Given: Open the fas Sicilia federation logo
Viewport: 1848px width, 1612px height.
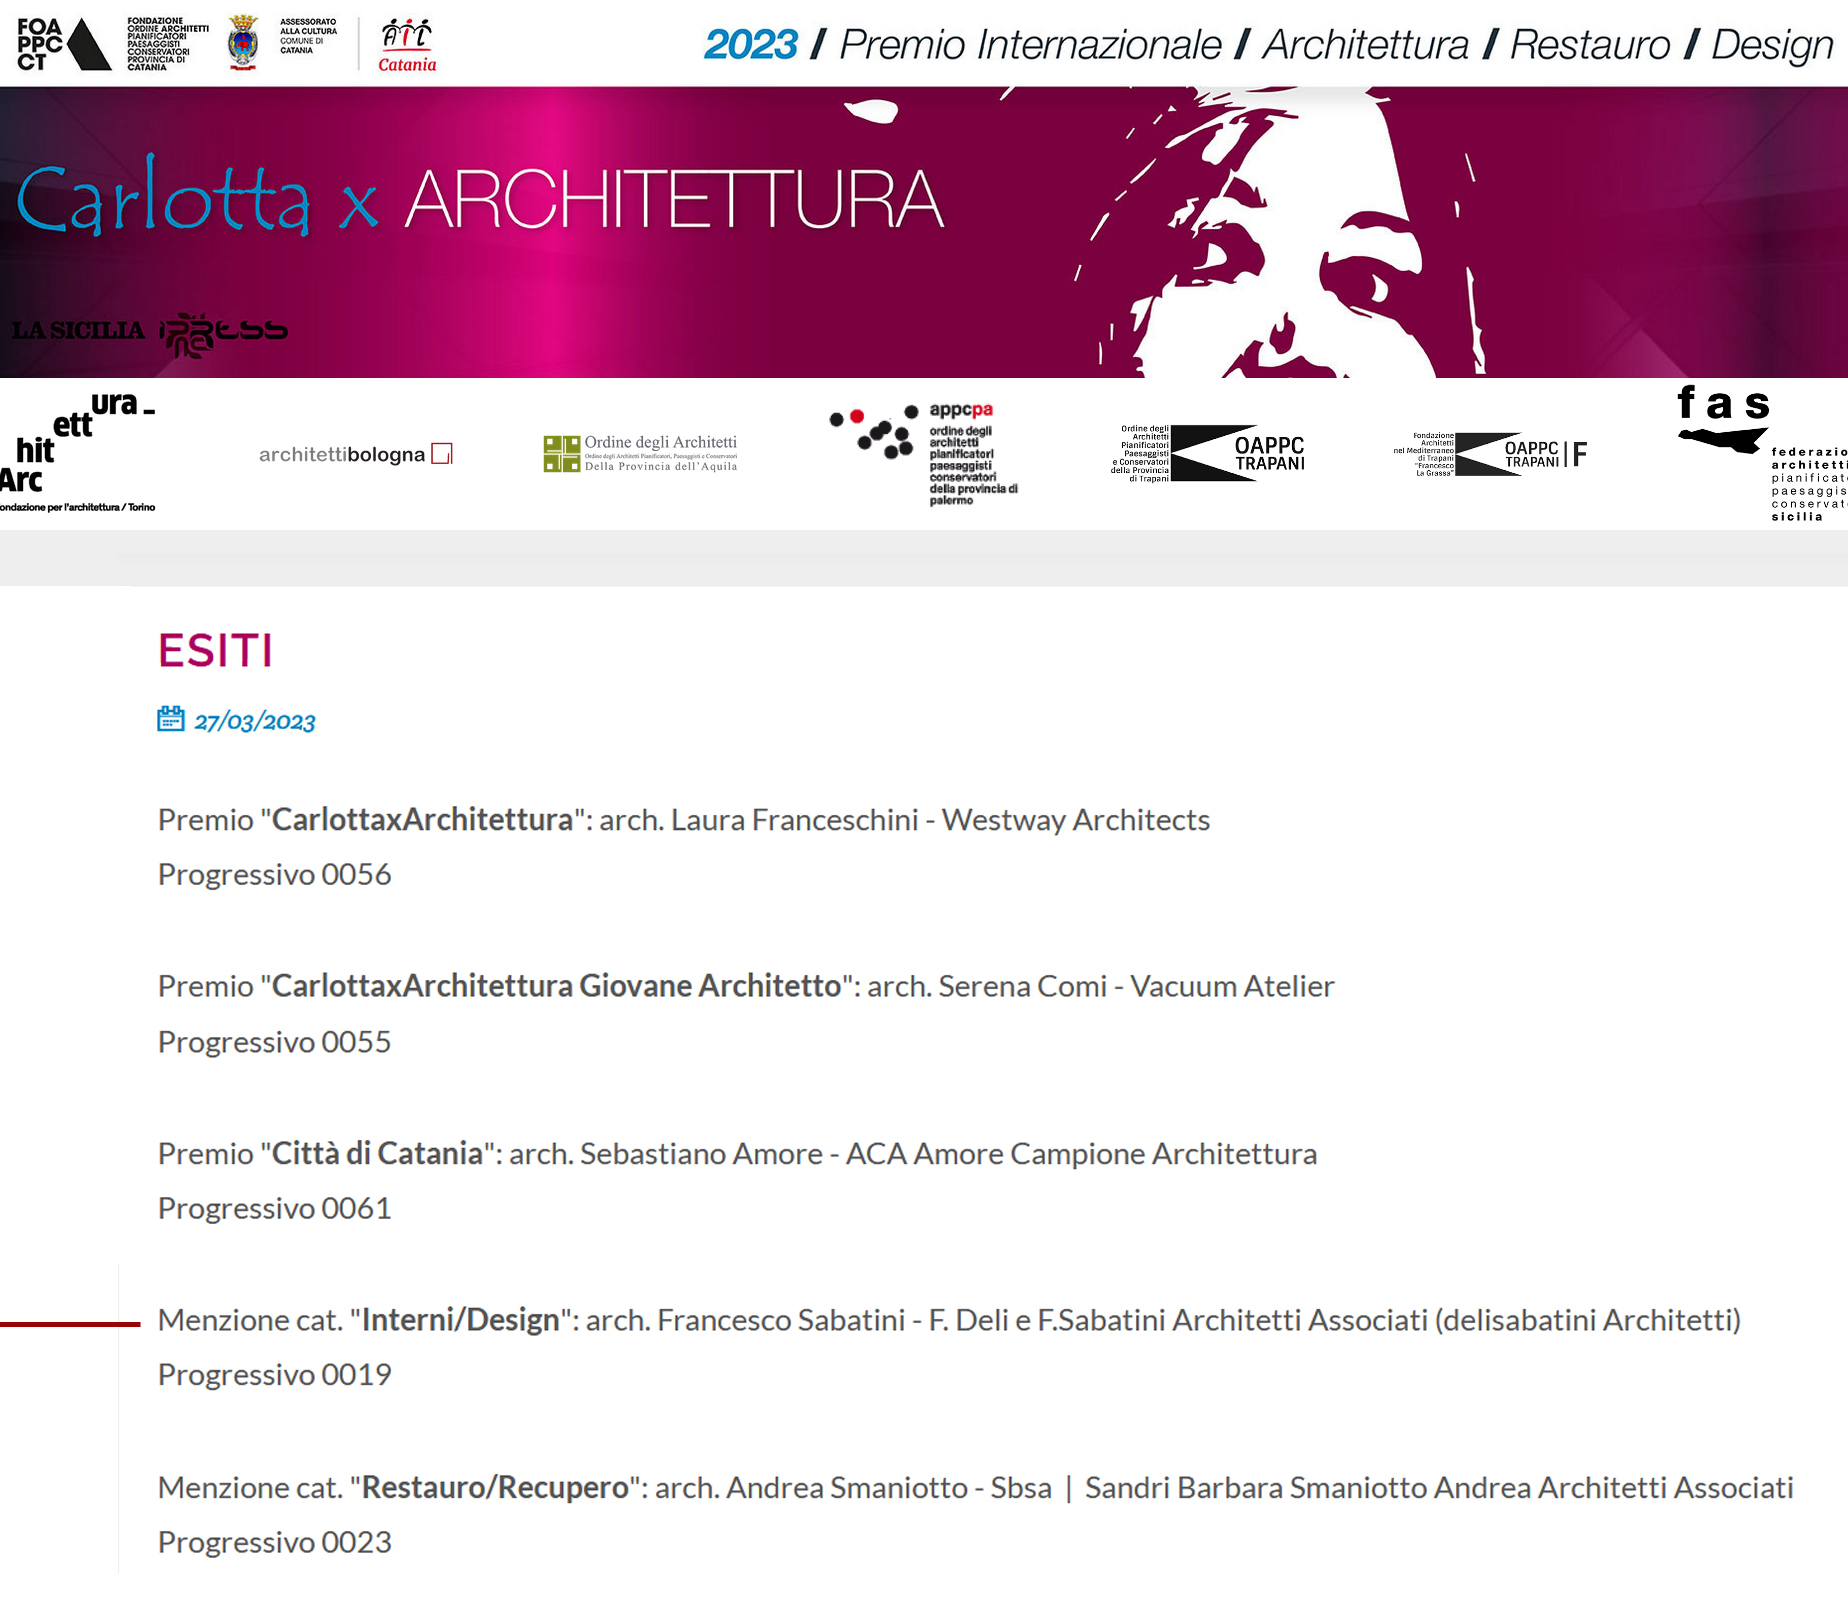Looking at the screenshot, I should point(1760,453).
